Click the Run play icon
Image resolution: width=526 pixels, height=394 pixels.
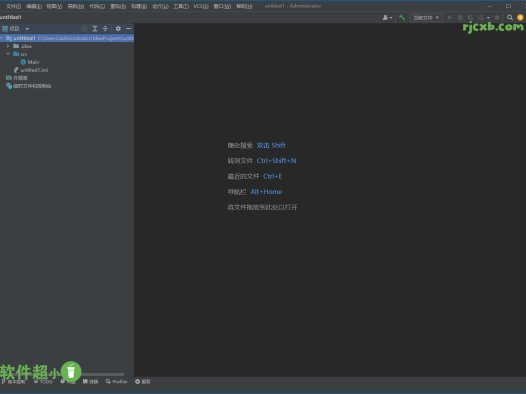(450, 17)
